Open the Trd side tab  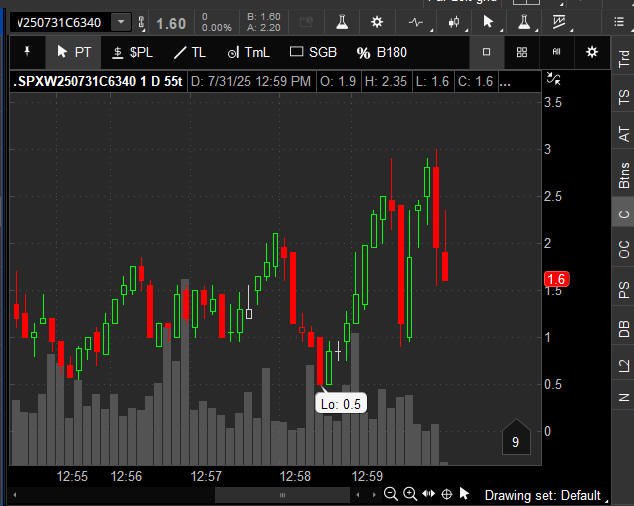point(623,58)
